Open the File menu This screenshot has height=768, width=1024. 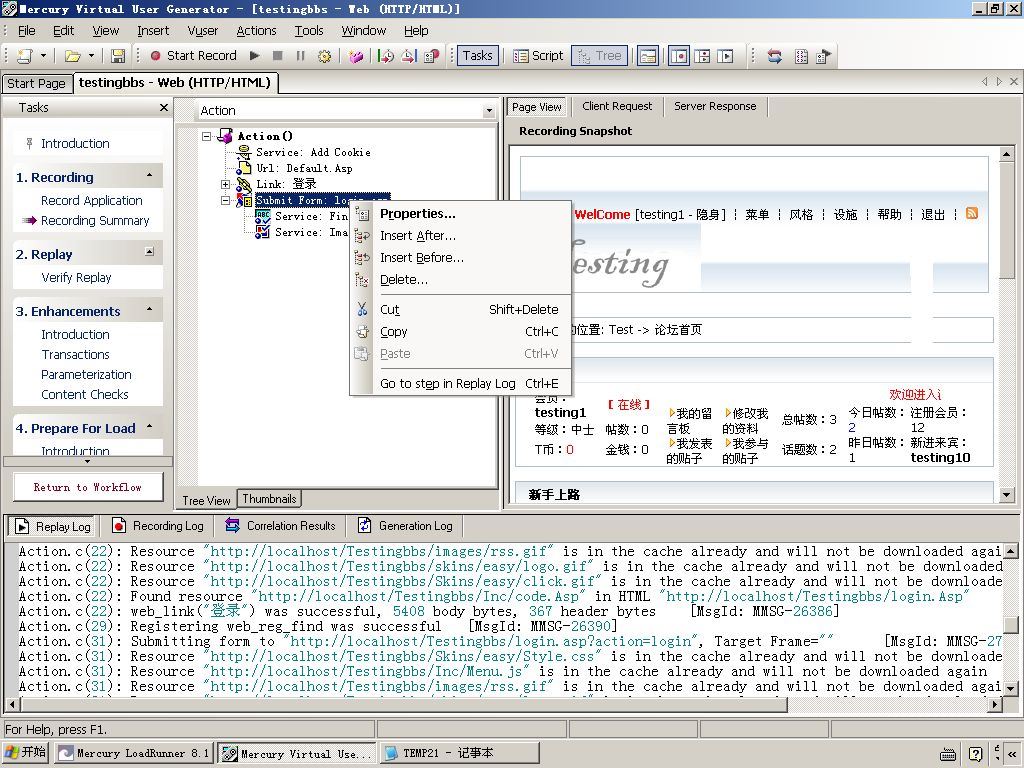[27, 31]
